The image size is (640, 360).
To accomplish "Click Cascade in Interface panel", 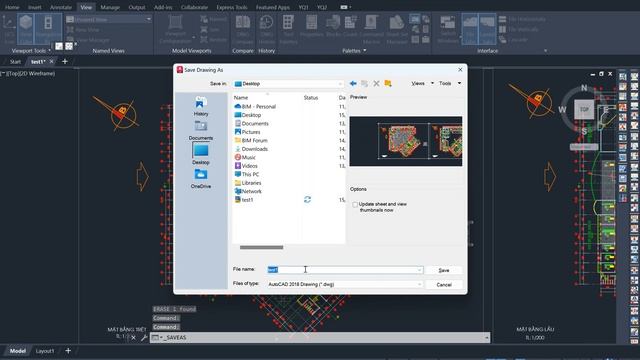I will point(513,40).
